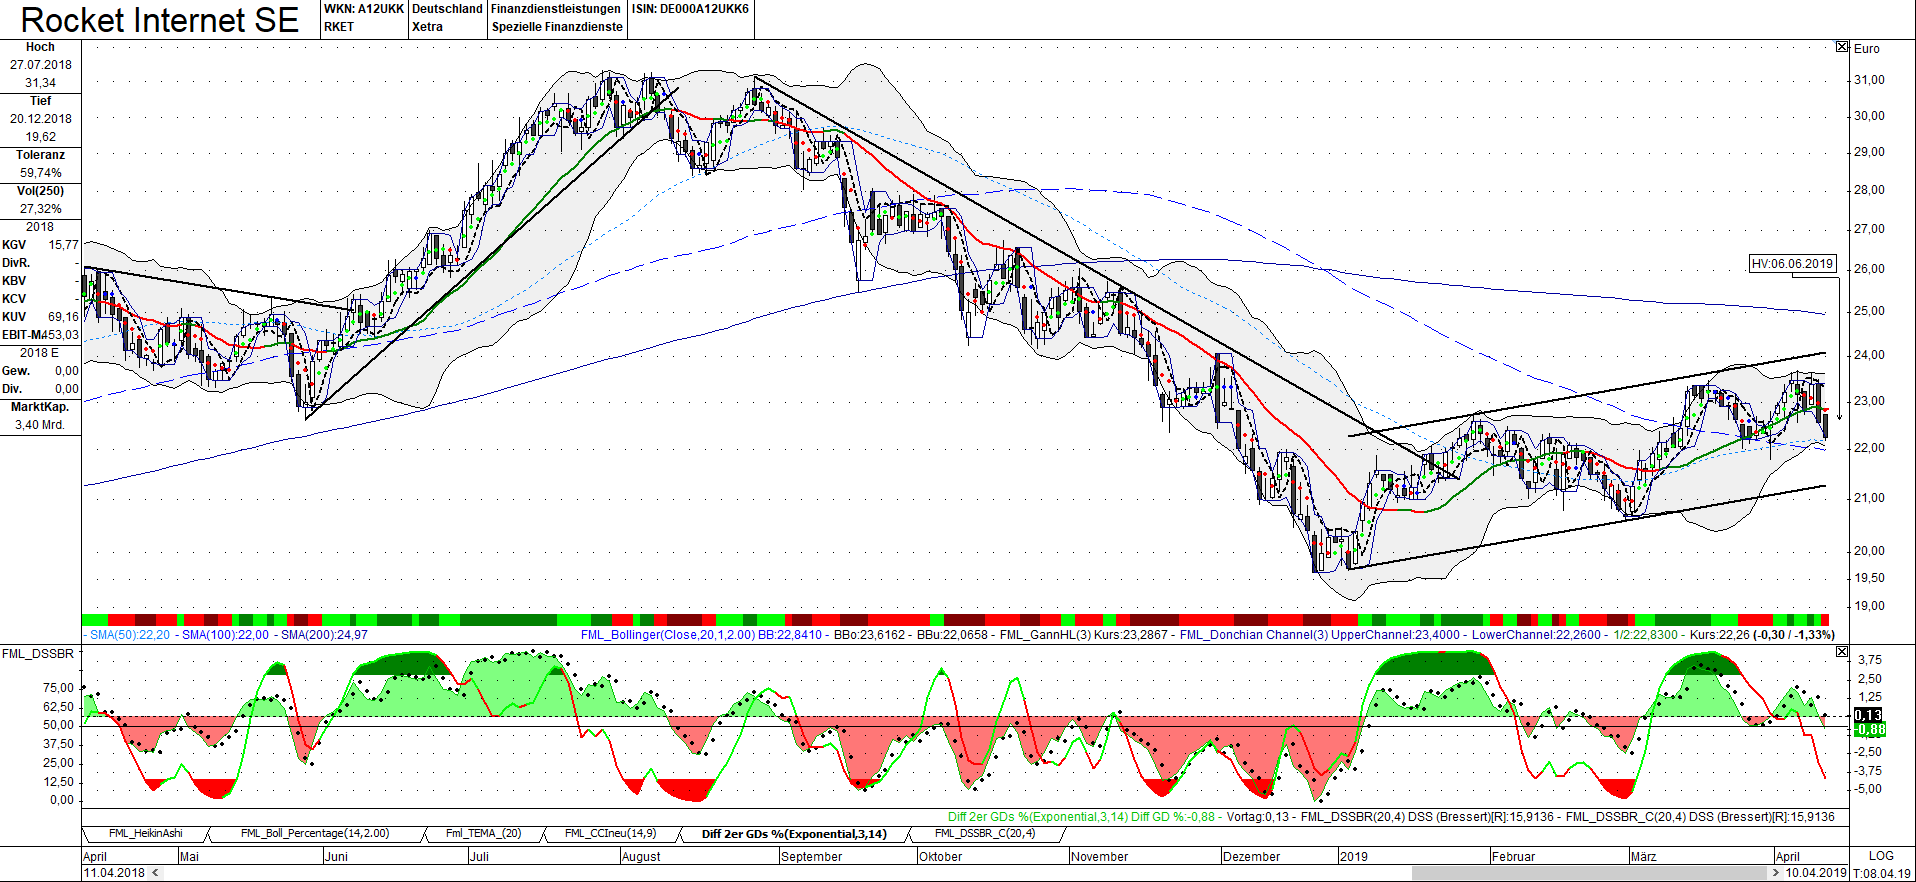Click the März month marker
Screen dimensions: 1916x882
pos(1644,856)
